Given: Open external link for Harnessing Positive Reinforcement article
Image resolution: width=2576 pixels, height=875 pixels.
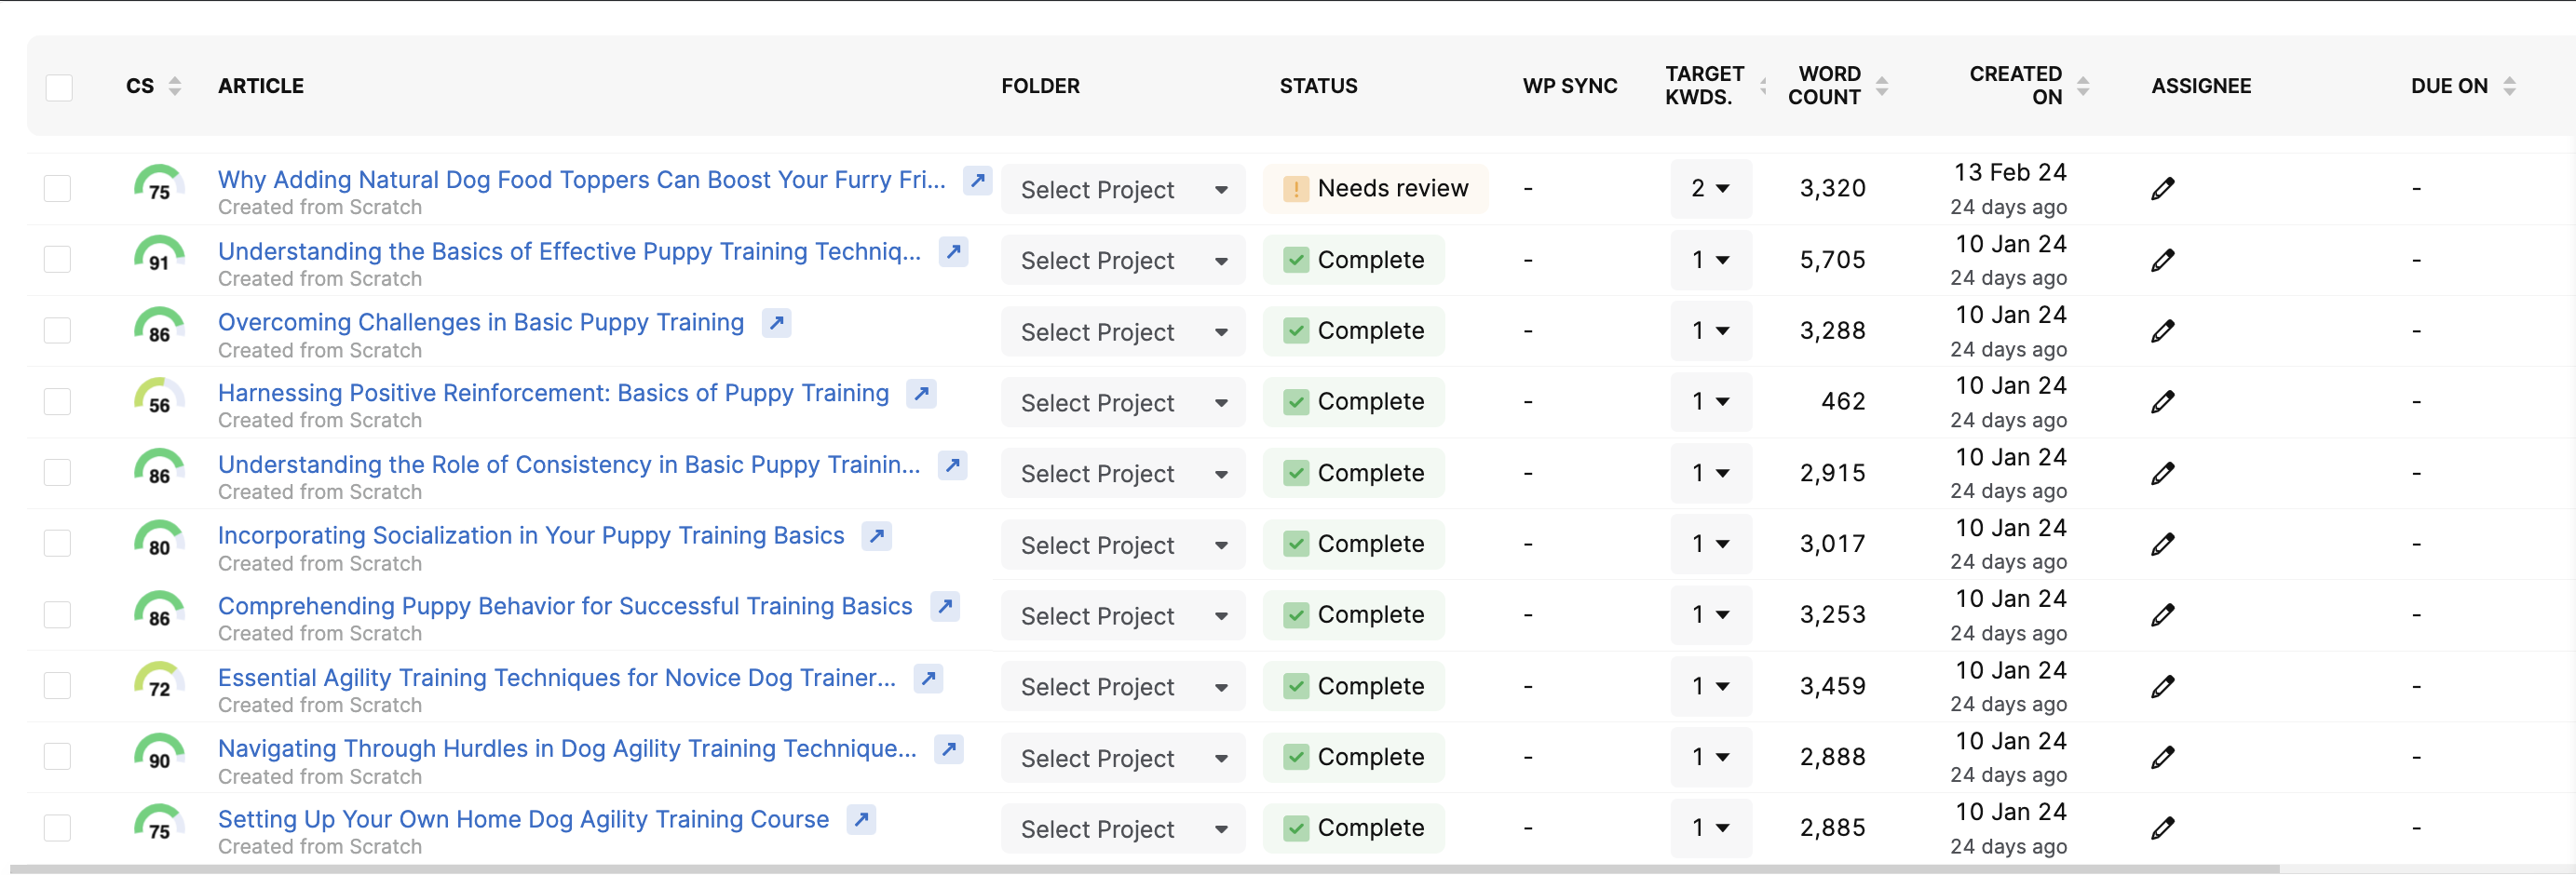Looking at the screenshot, I should pyautogui.click(x=921, y=394).
